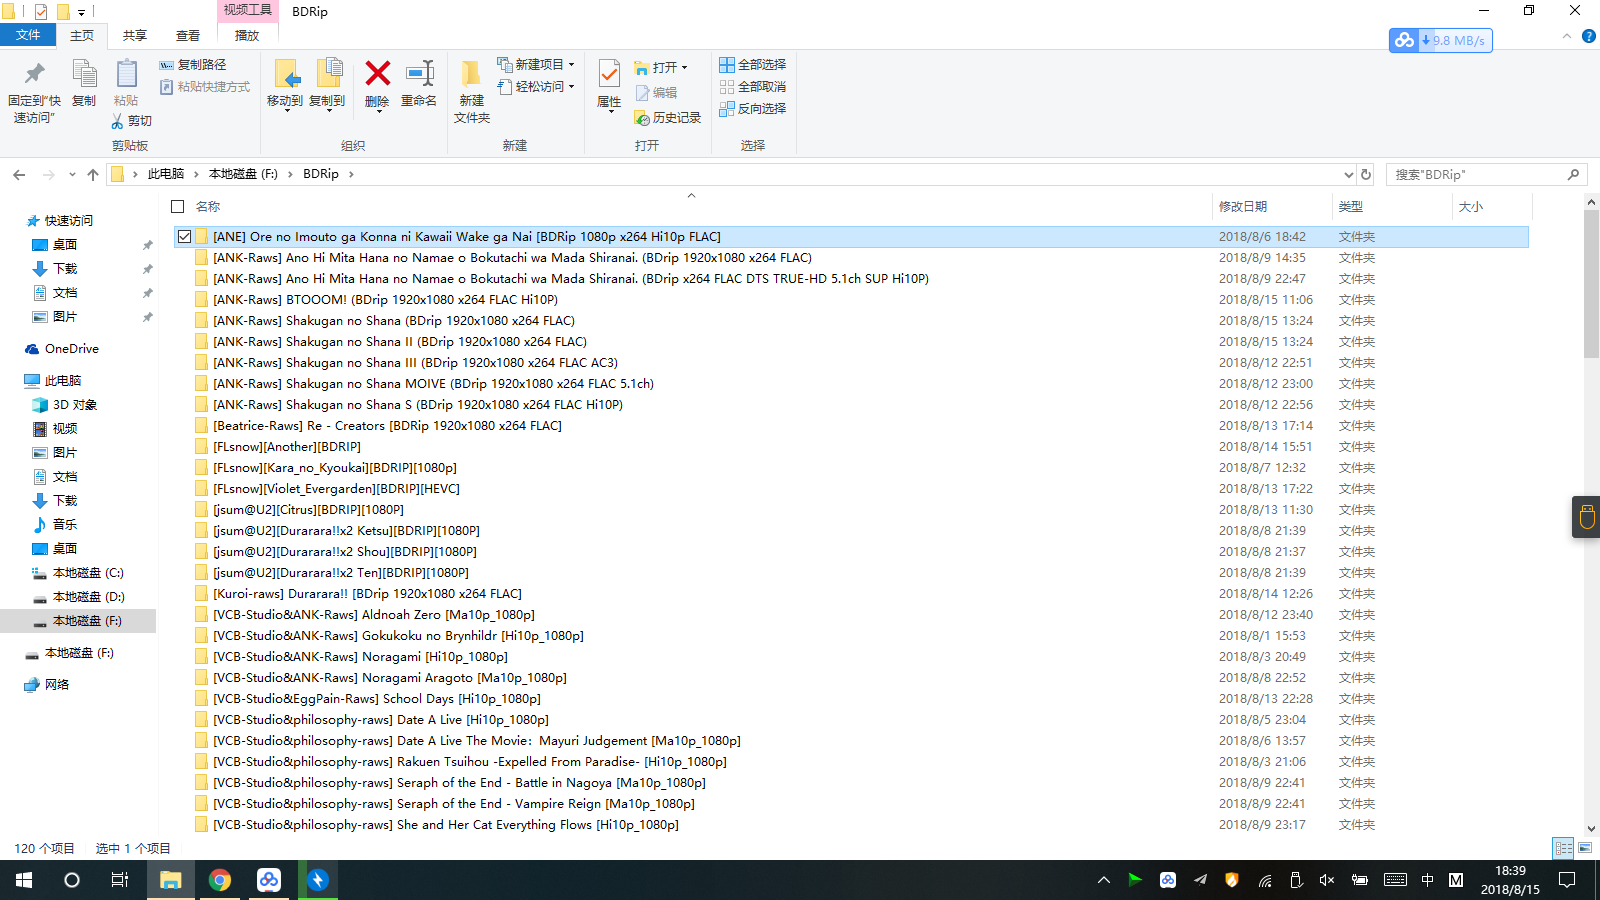Sort by the Name column header
This screenshot has width=1600, height=900.
click(208, 207)
